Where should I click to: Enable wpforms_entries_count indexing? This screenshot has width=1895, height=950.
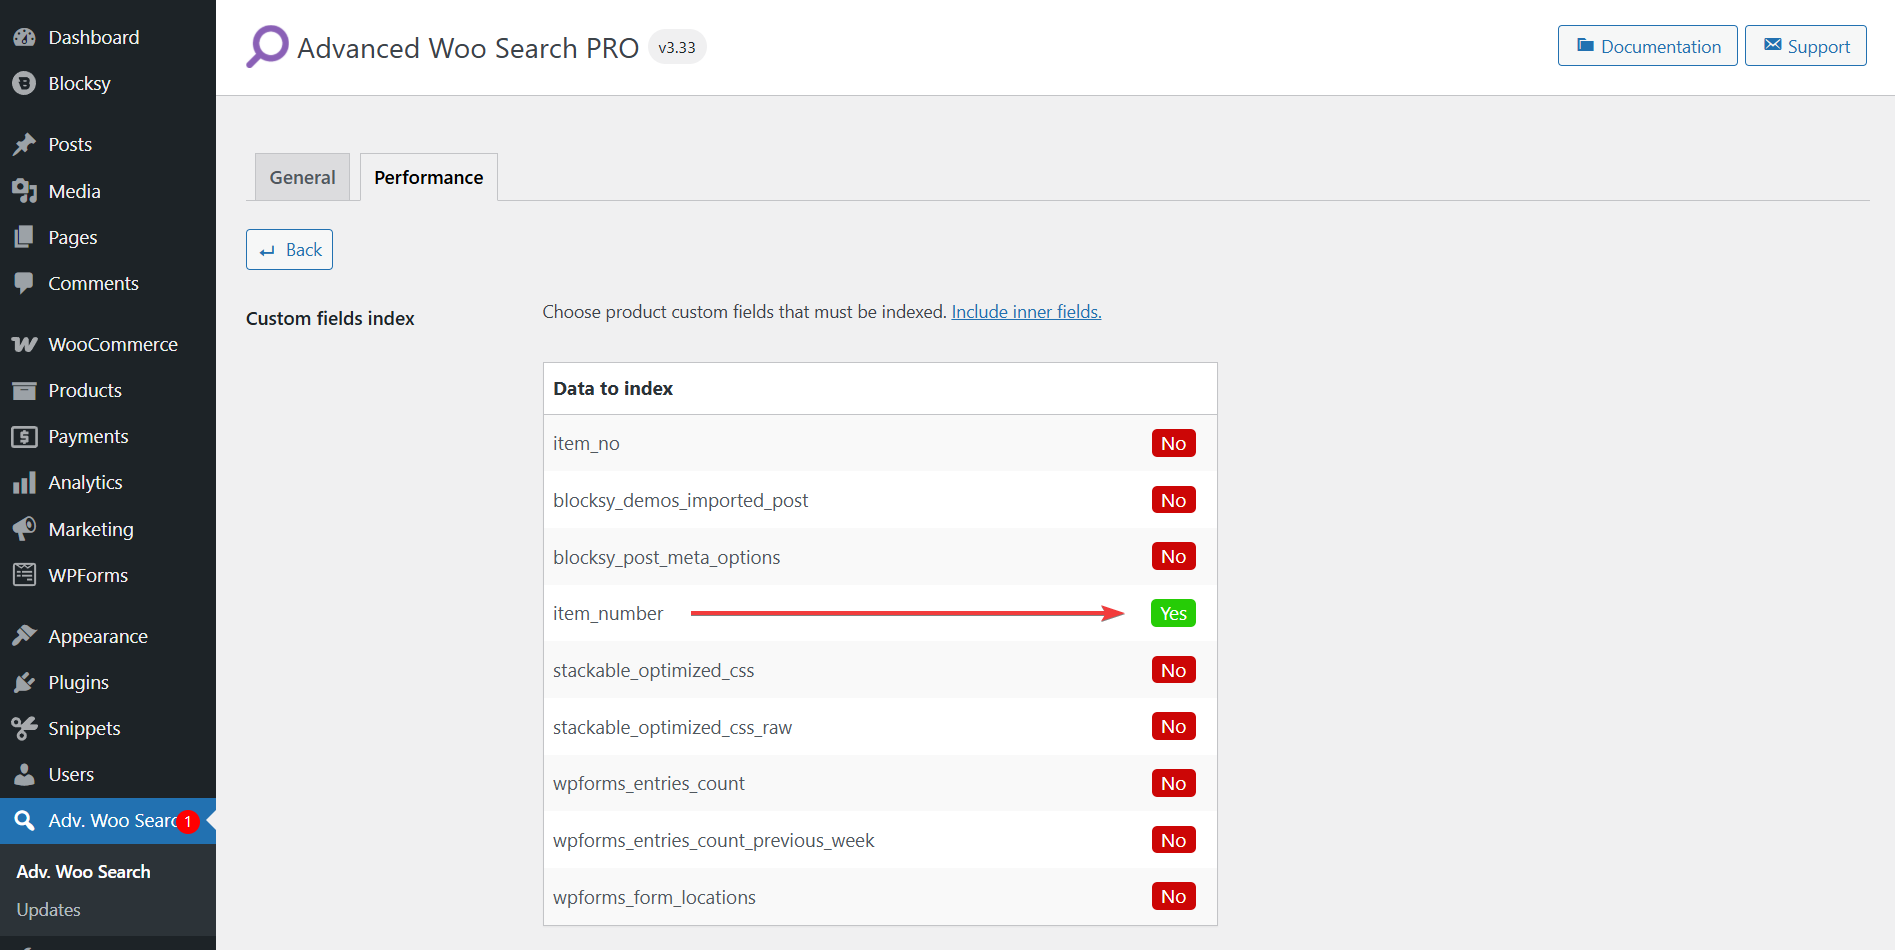[1173, 783]
